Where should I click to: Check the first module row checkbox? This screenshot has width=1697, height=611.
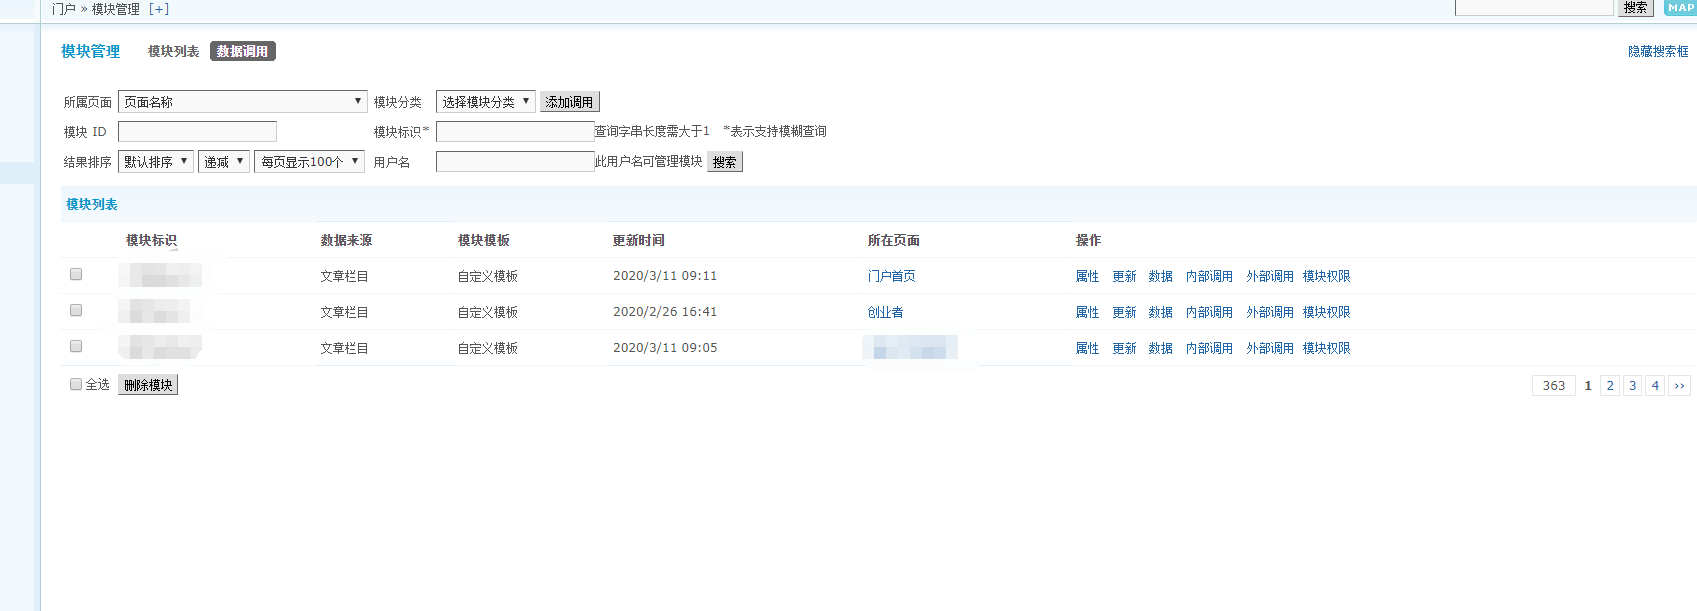pyautogui.click(x=76, y=274)
